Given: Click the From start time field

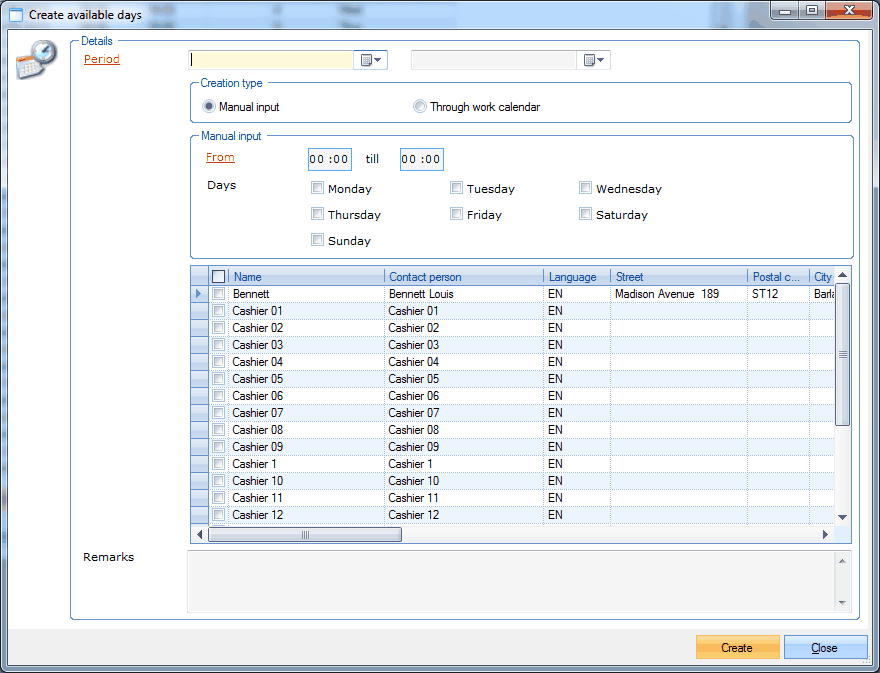Looking at the screenshot, I should [x=329, y=159].
